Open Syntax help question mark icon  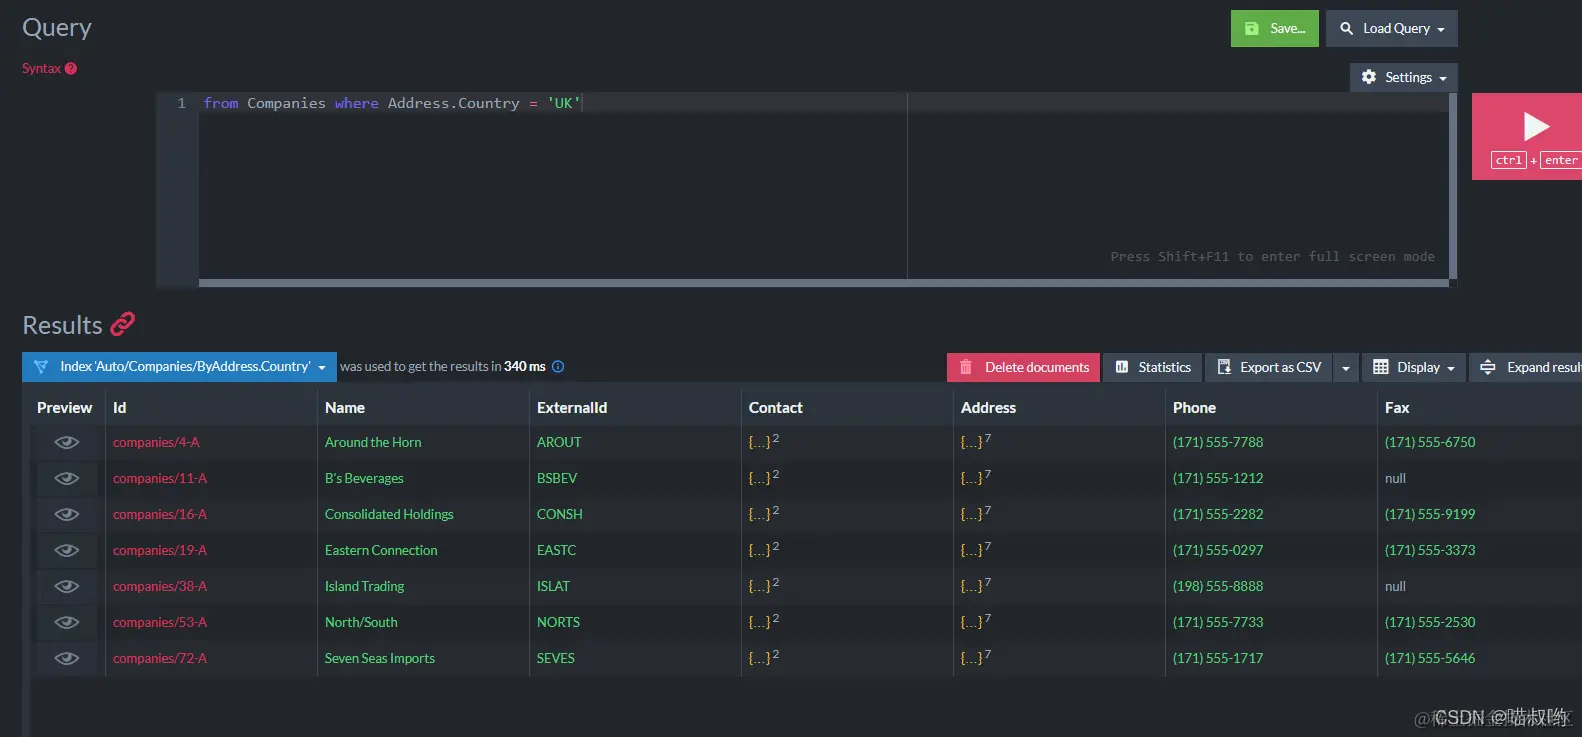click(x=71, y=69)
